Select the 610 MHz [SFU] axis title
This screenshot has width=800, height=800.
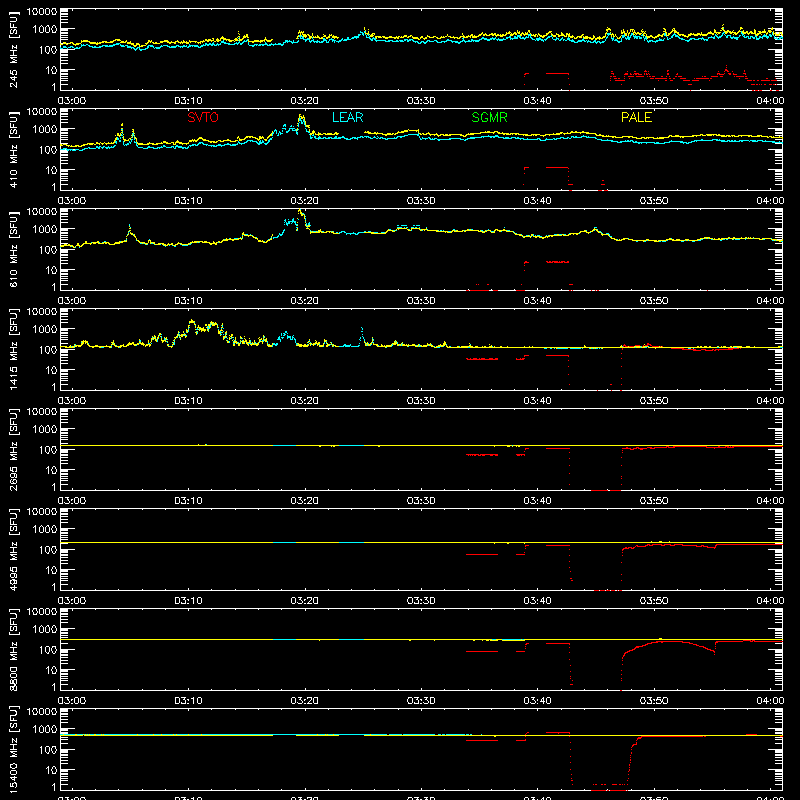coord(14,249)
